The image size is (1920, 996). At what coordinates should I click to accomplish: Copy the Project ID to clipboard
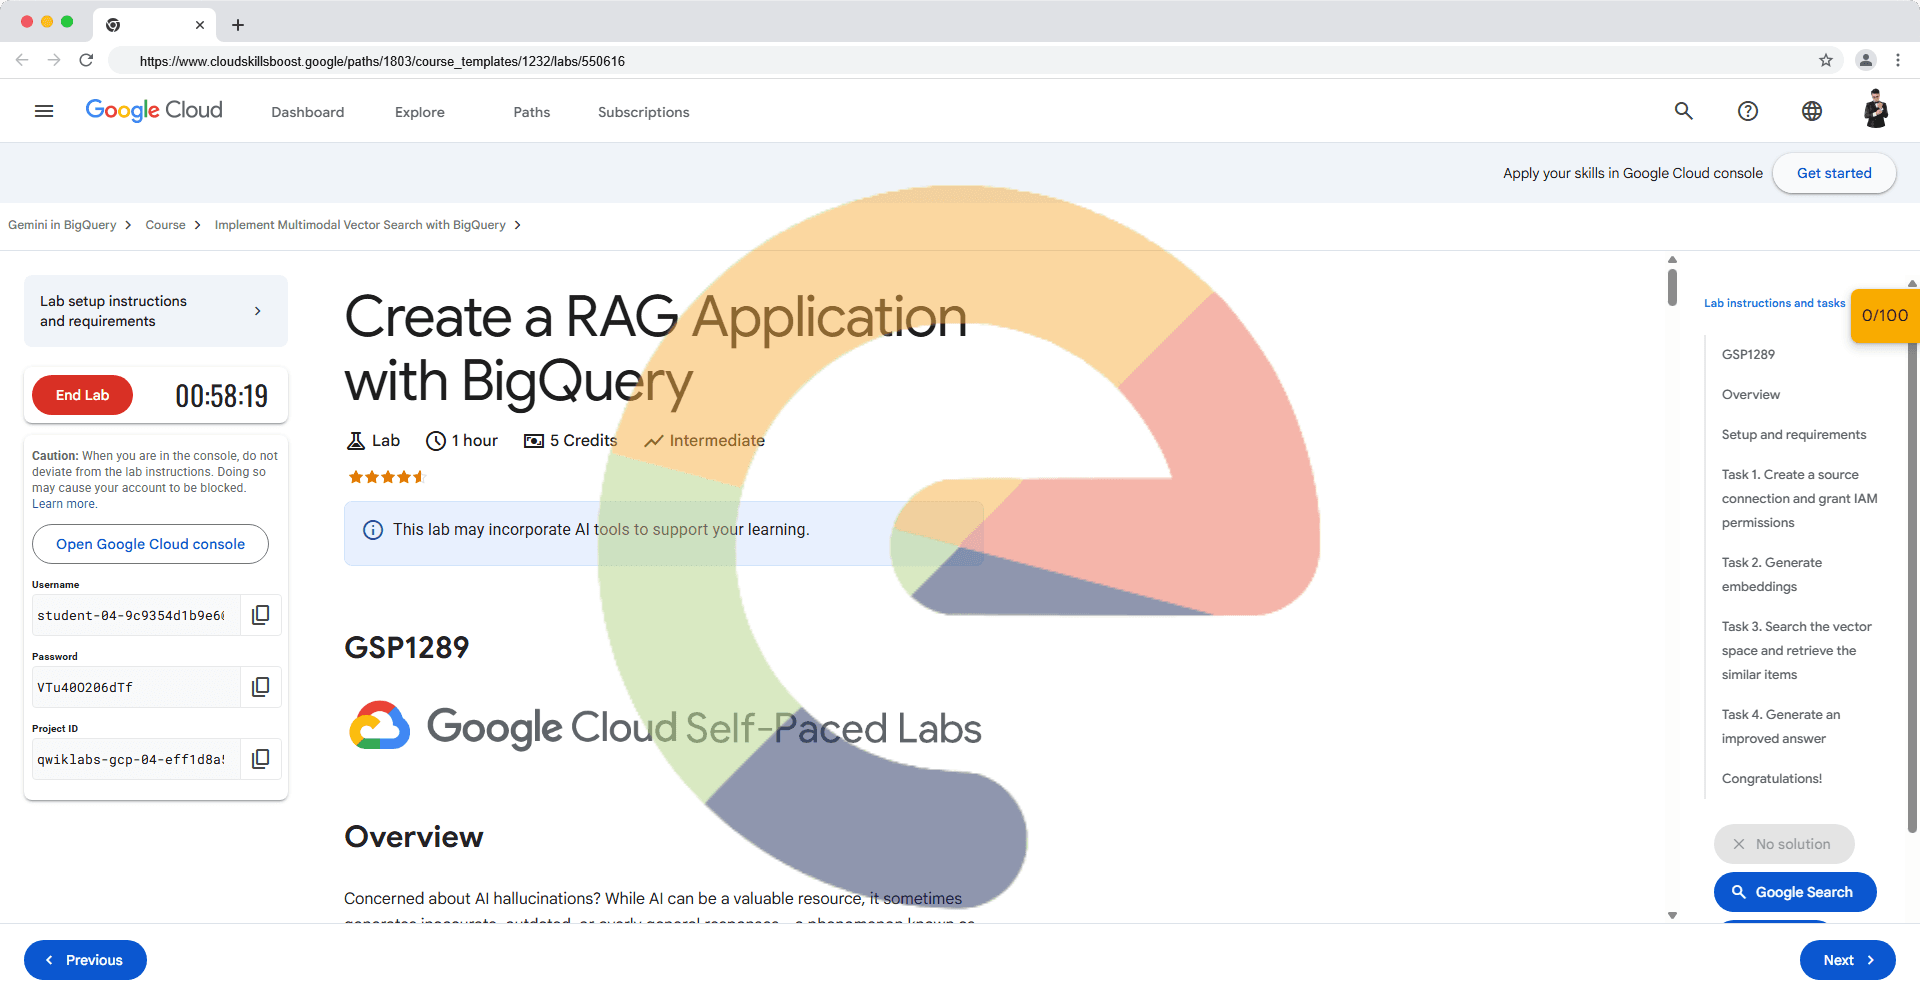261,759
